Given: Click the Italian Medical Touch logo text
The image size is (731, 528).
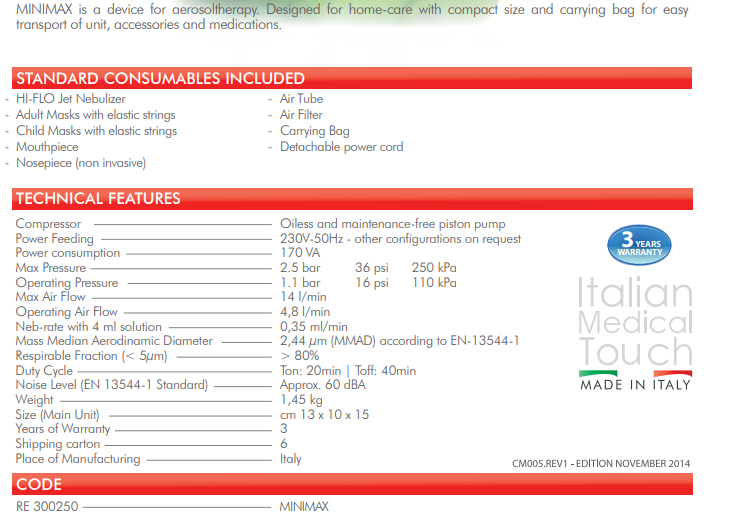Looking at the screenshot, I should [635, 322].
